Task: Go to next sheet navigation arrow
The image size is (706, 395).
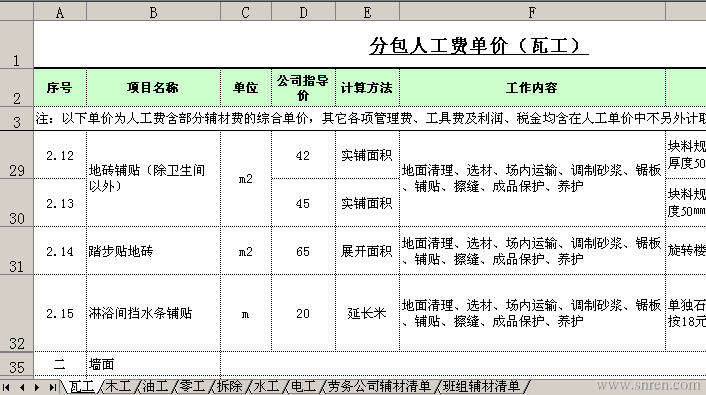Action: (37, 387)
